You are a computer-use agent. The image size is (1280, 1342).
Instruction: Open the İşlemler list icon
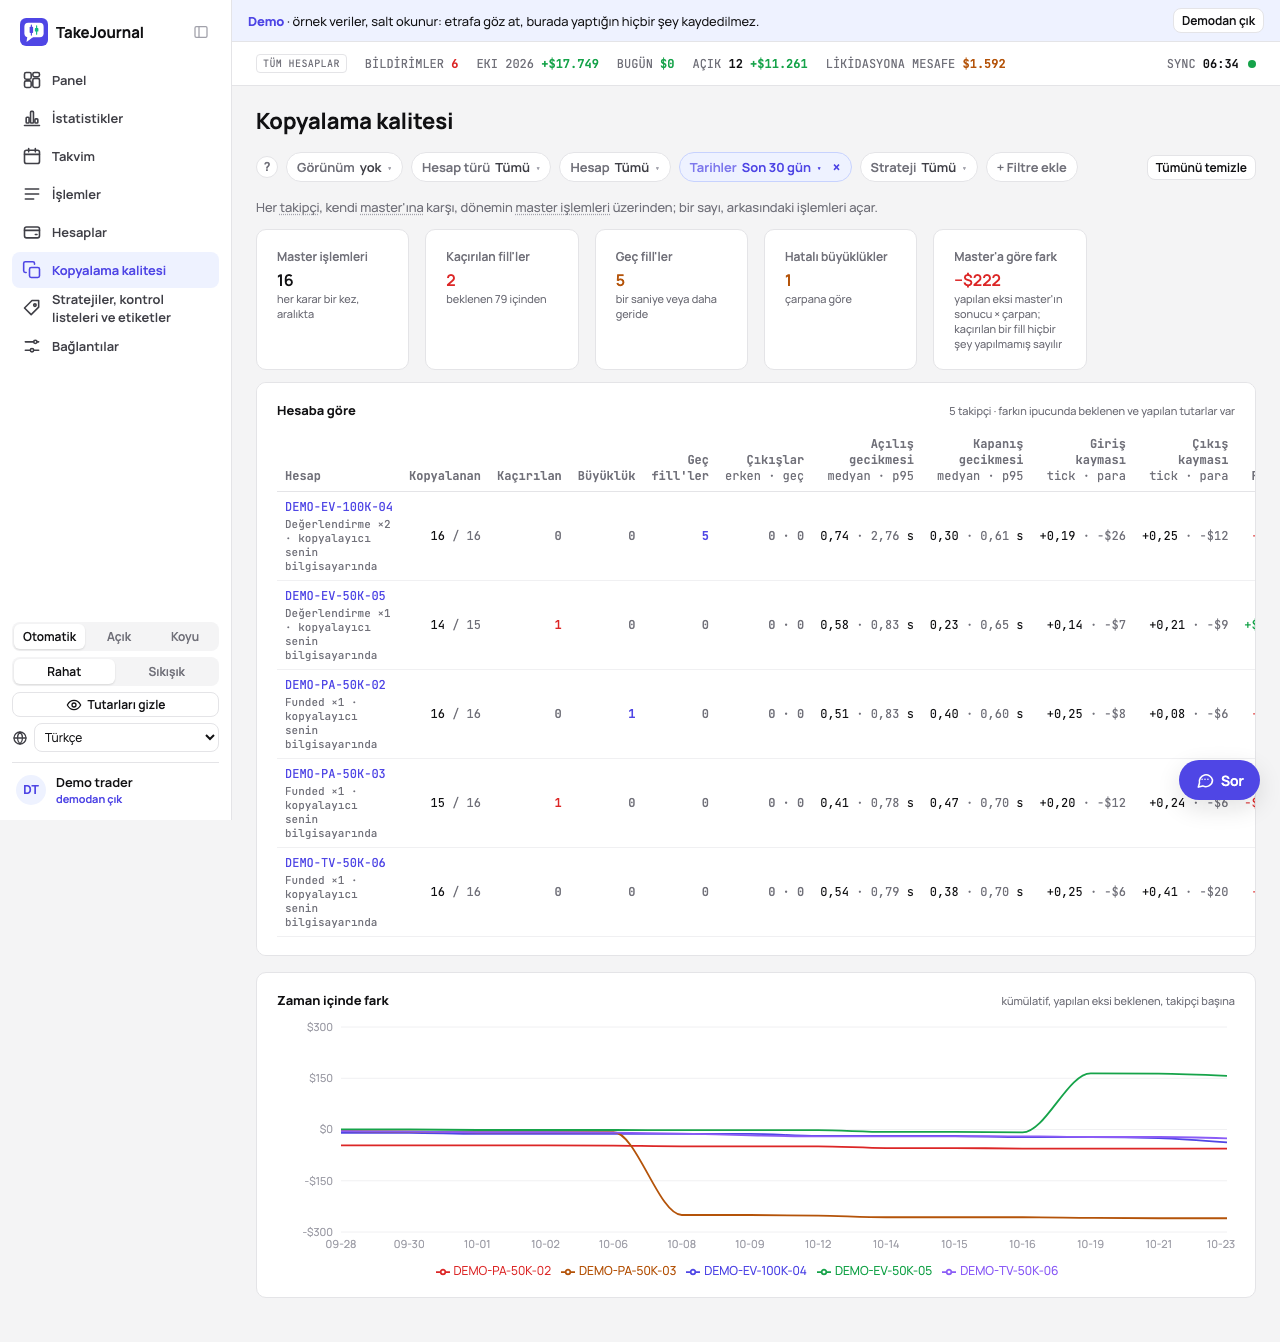[x=32, y=194]
